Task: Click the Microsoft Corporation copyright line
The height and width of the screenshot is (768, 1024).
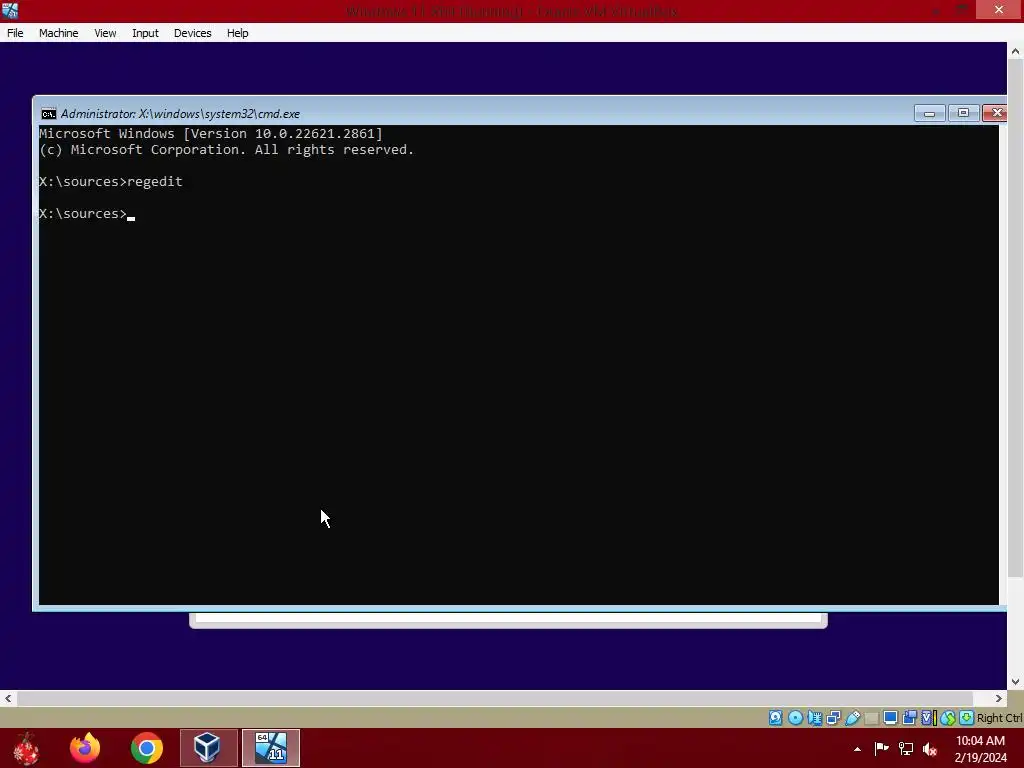Action: (227, 150)
